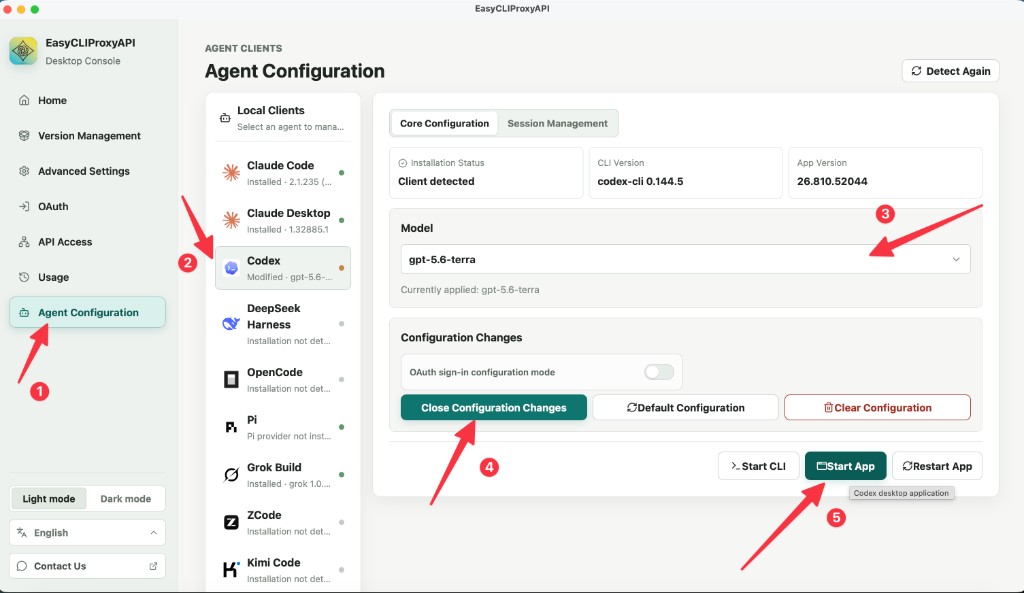
Task: Click Close Configuration Changes button
Action: (493, 408)
